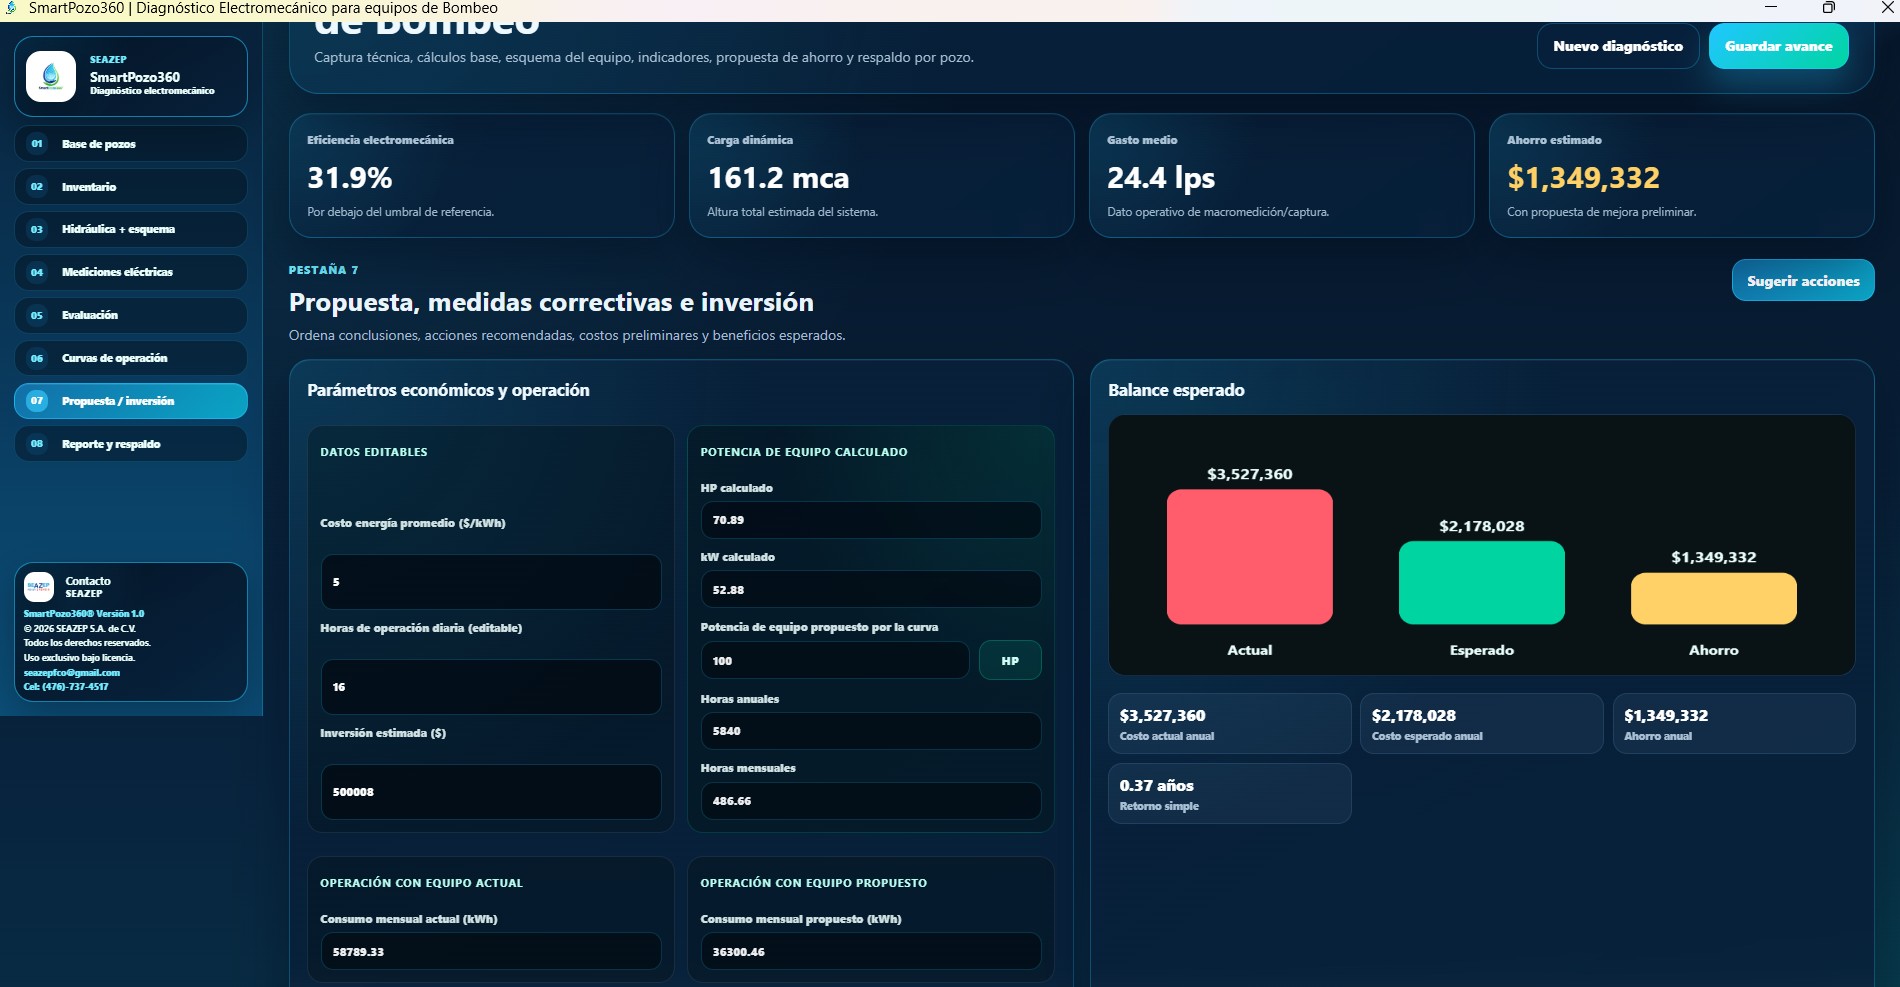Viewport: 1900px width, 987px height.
Task: Click Ahorro anual $1,349,332 tile
Action: [1734, 724]
